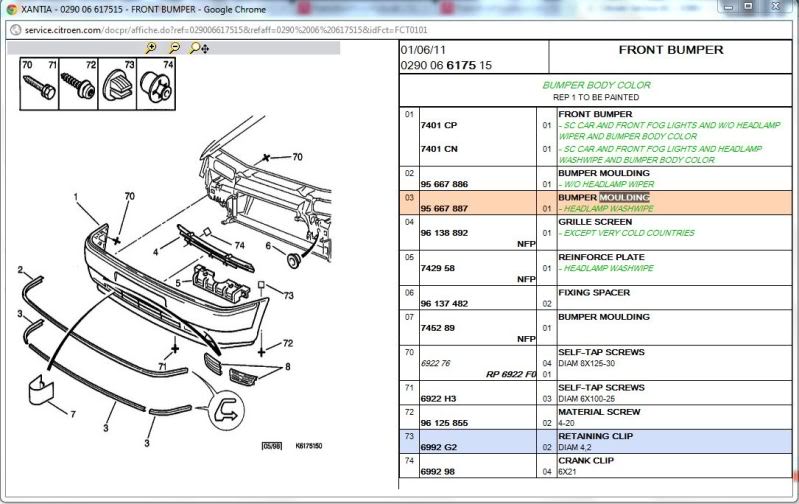Click part number 96 138 892
The width and height of the screenshot is (799, 504).
click(444, 233)
